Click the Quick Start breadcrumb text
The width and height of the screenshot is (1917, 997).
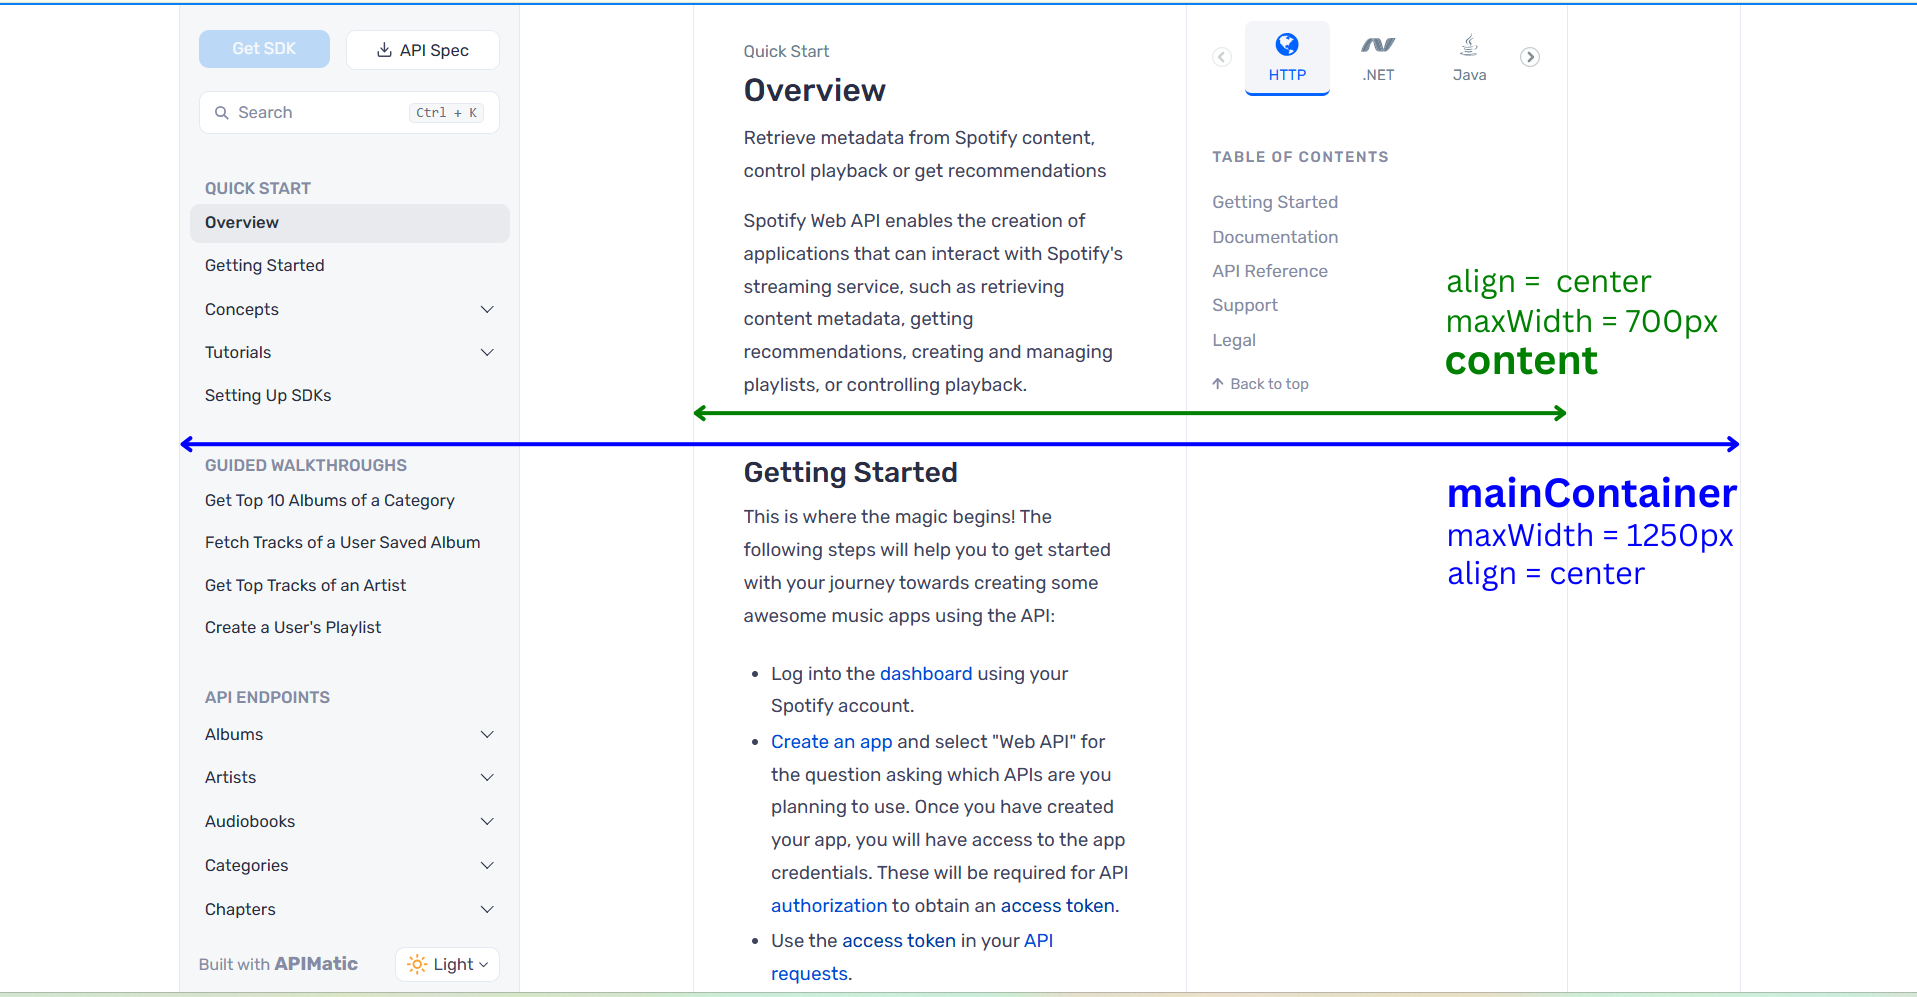point(786,51)
